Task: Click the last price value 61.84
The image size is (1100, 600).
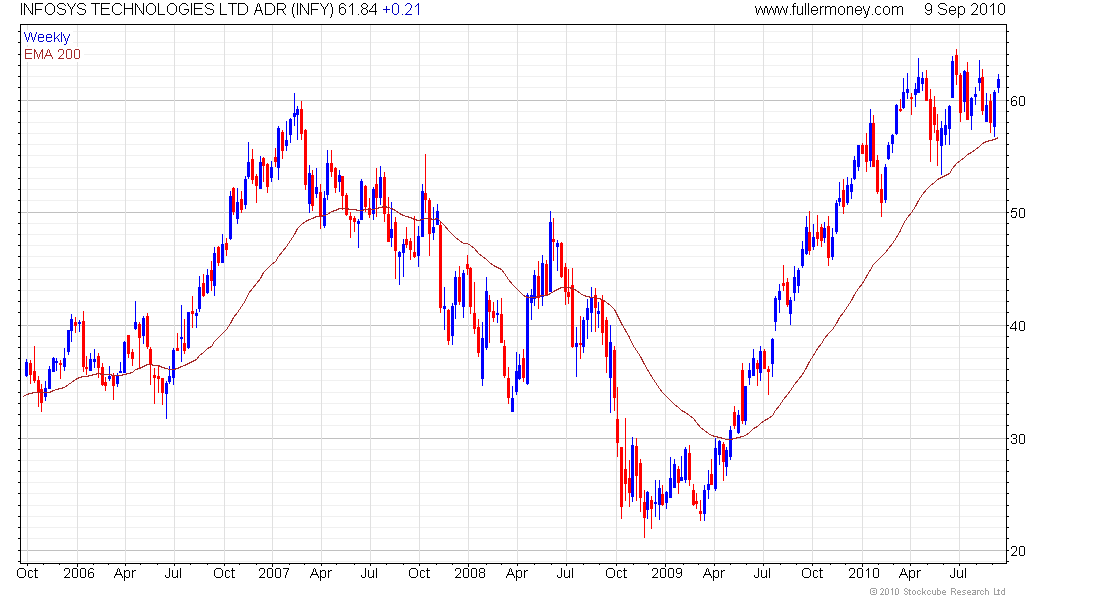Action: (x=358, y=10)
